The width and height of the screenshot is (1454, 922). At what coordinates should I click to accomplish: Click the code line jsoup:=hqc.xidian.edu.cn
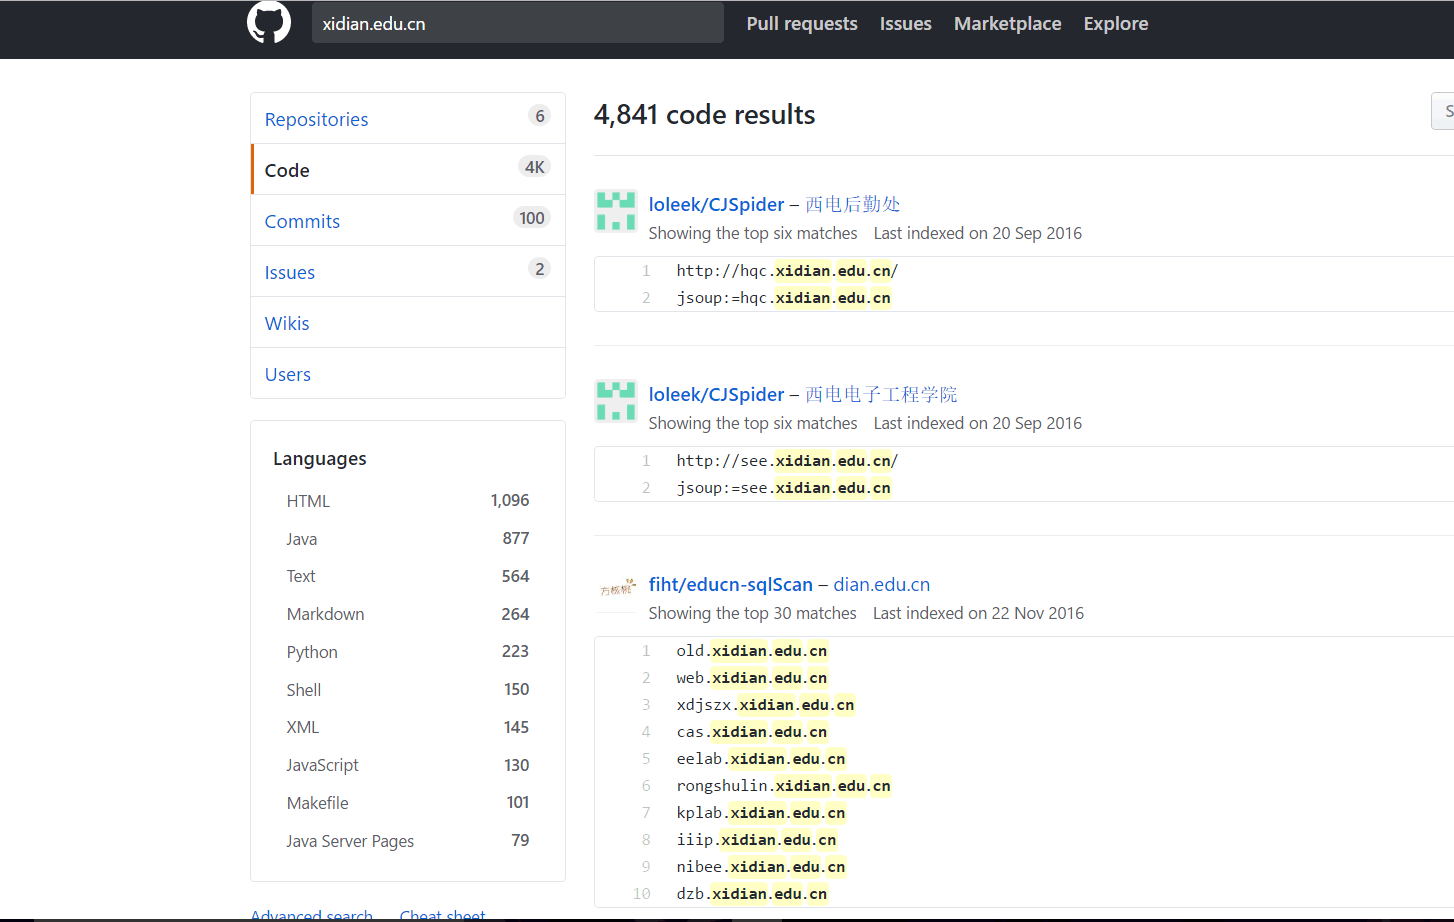click(783, 298)
